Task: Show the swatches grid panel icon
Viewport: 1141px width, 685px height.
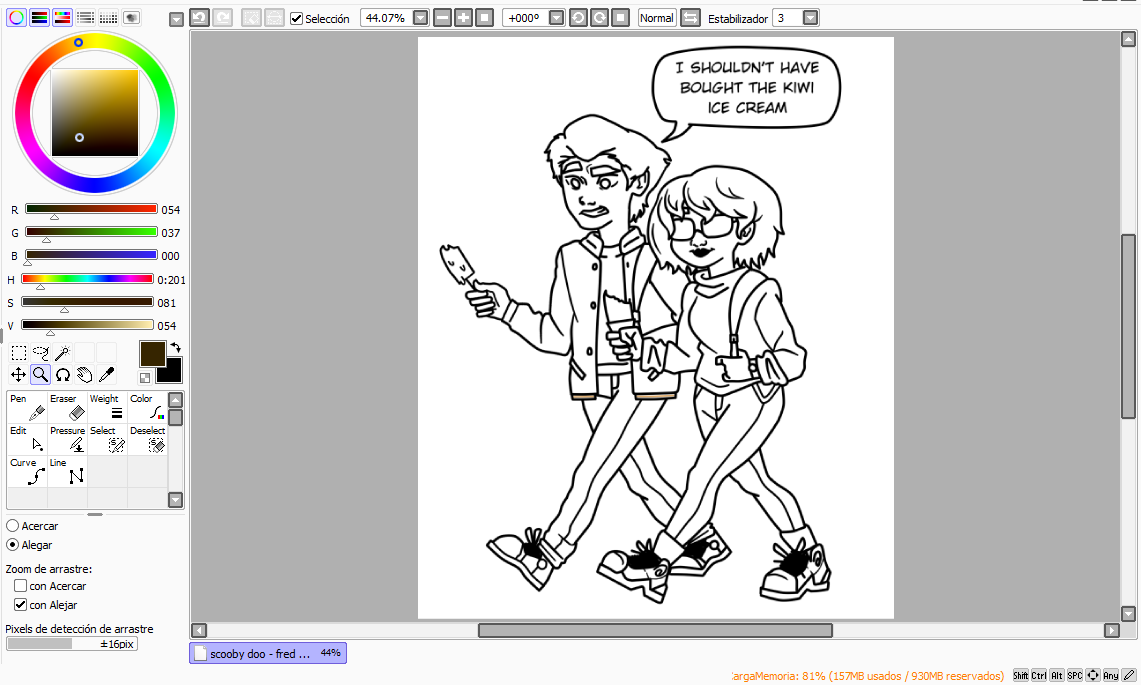Action: pos(108,17)
